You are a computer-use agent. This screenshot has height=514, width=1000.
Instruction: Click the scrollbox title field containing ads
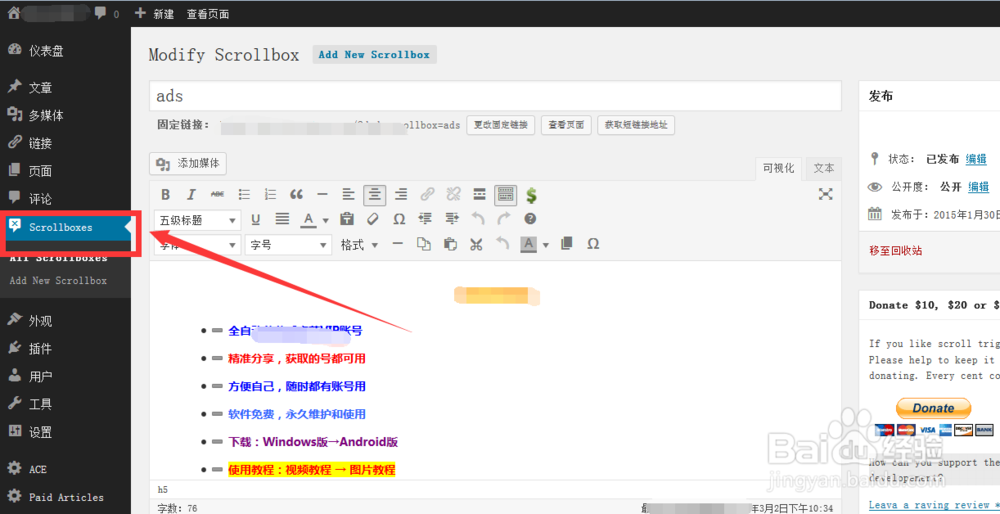point(496,96)
